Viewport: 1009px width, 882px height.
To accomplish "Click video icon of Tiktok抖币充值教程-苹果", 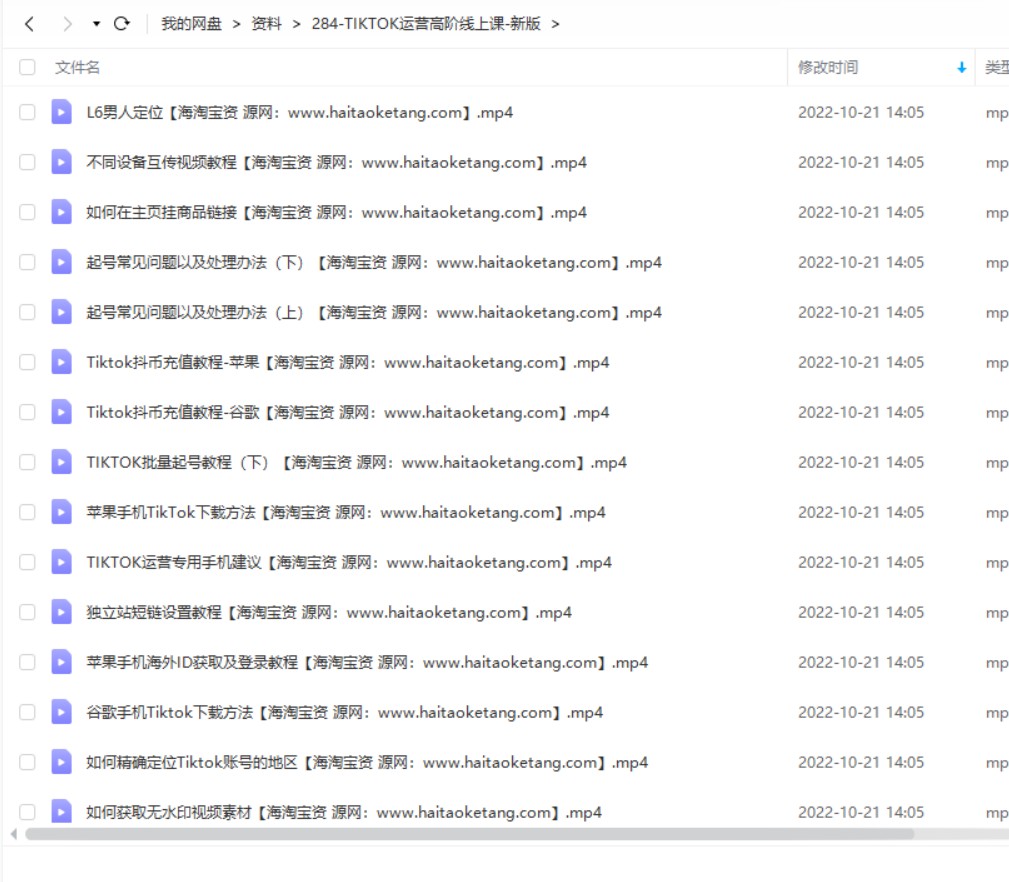I will pyautogui.click(x=61, y=362).
